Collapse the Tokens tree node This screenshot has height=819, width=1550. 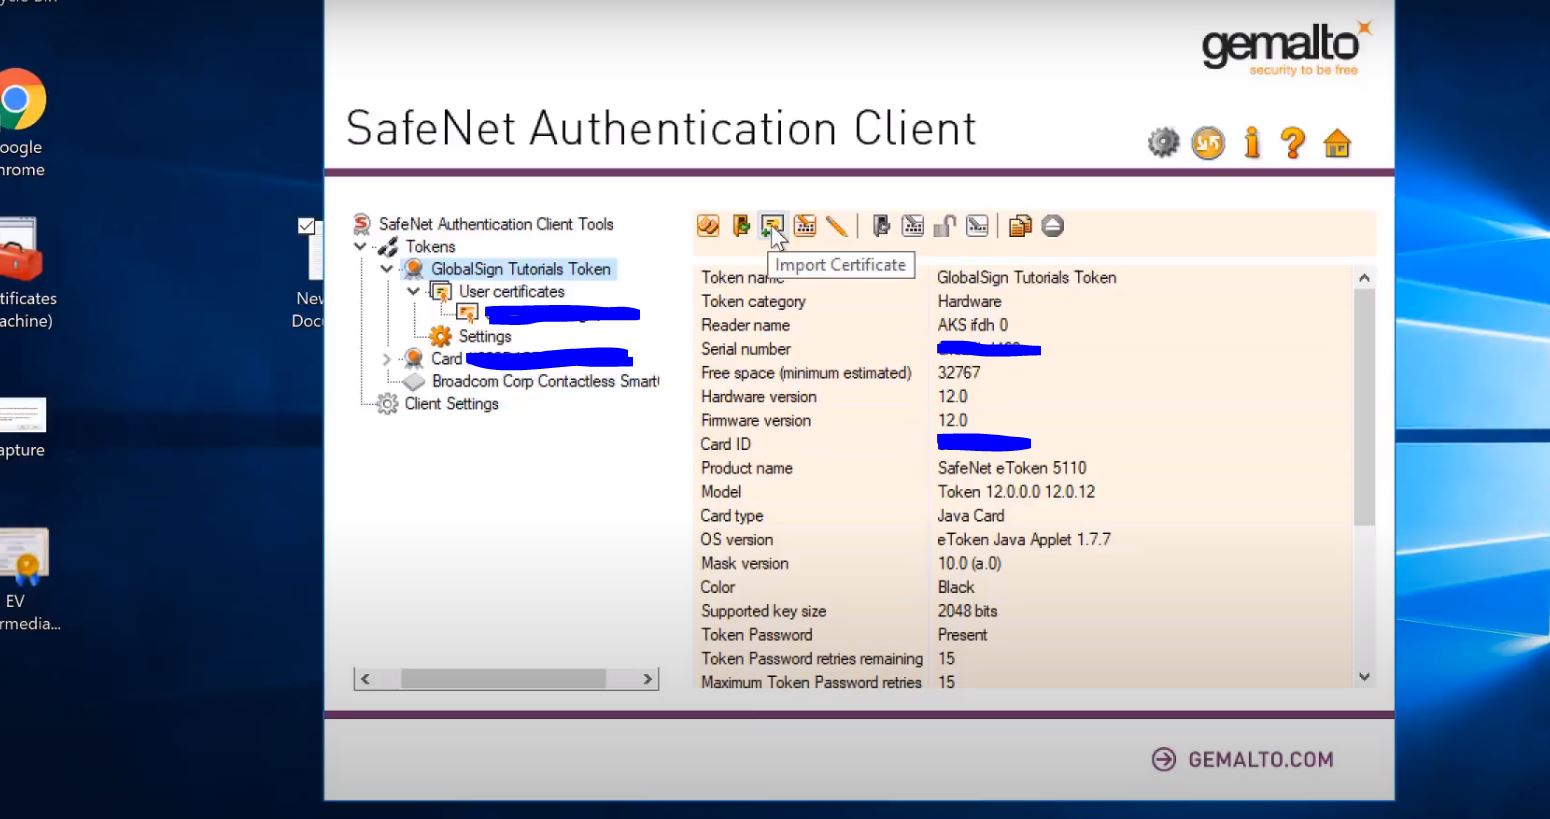pyautogui.click(x=360, y=246)
